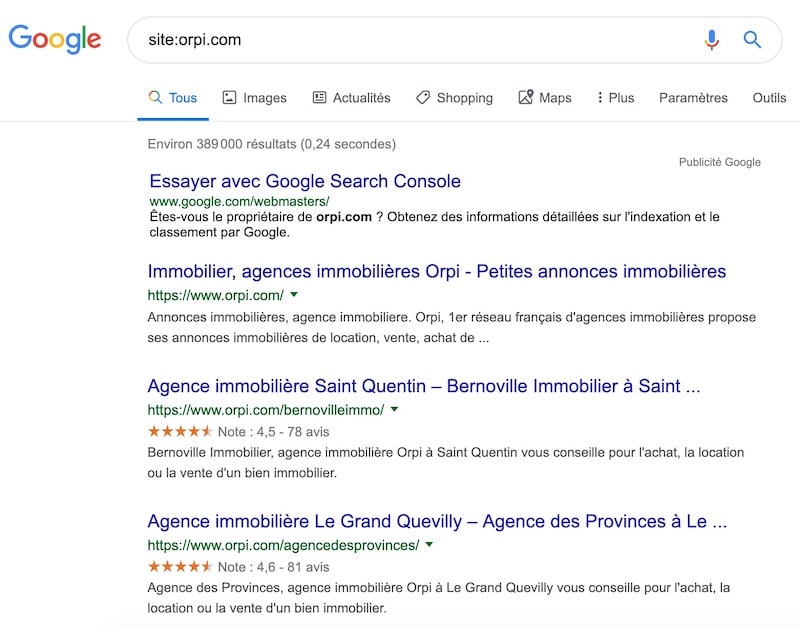This screenshot has height=629, width=800.
Task: Activate voice search microphone icon
Action: coord(711,40)
